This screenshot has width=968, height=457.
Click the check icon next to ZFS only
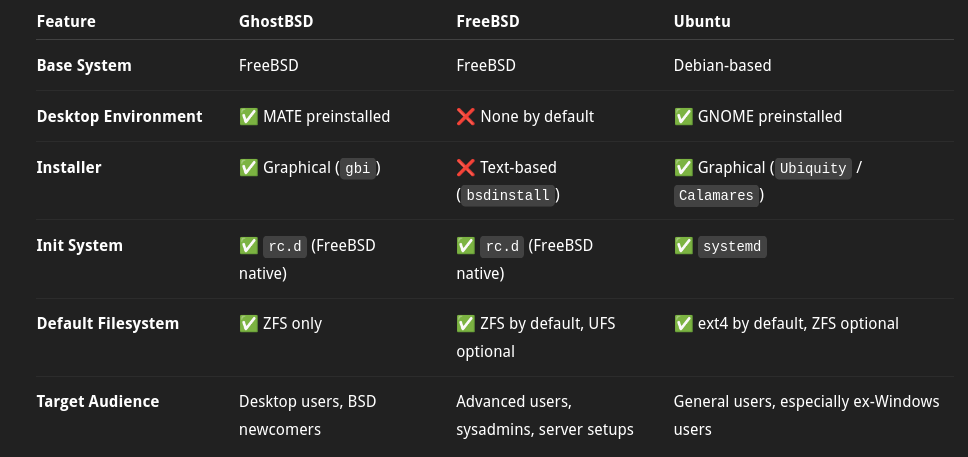[x=249, y=324]
